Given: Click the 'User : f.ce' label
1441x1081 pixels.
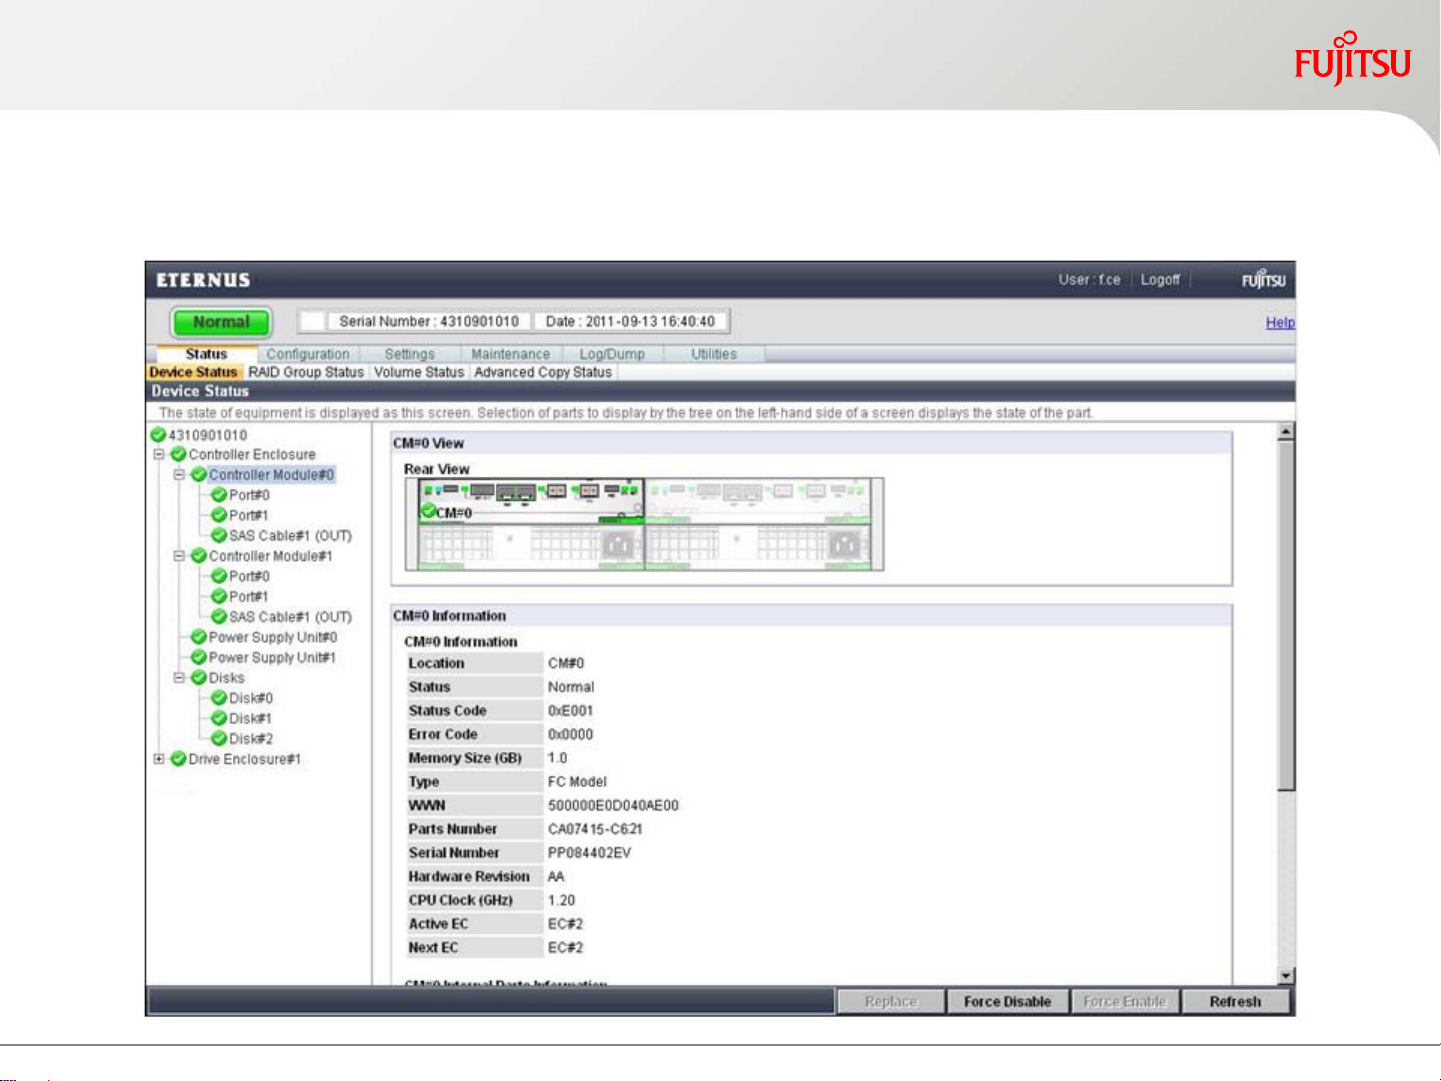Looking at the screenshot, I should (x=1090, y=280).
